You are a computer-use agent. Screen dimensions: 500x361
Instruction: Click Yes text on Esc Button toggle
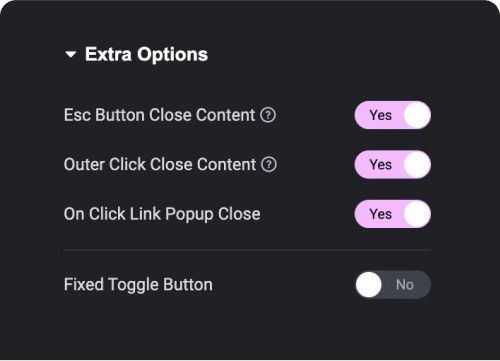point(380,115)
